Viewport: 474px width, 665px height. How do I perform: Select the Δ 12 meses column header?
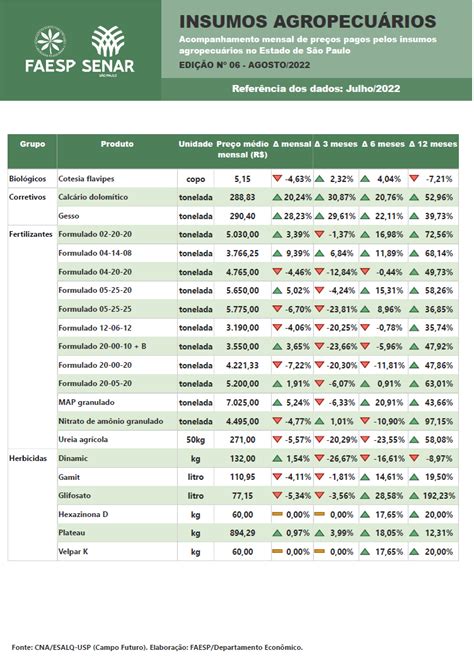pyautogui.click(x=433, y=144)
